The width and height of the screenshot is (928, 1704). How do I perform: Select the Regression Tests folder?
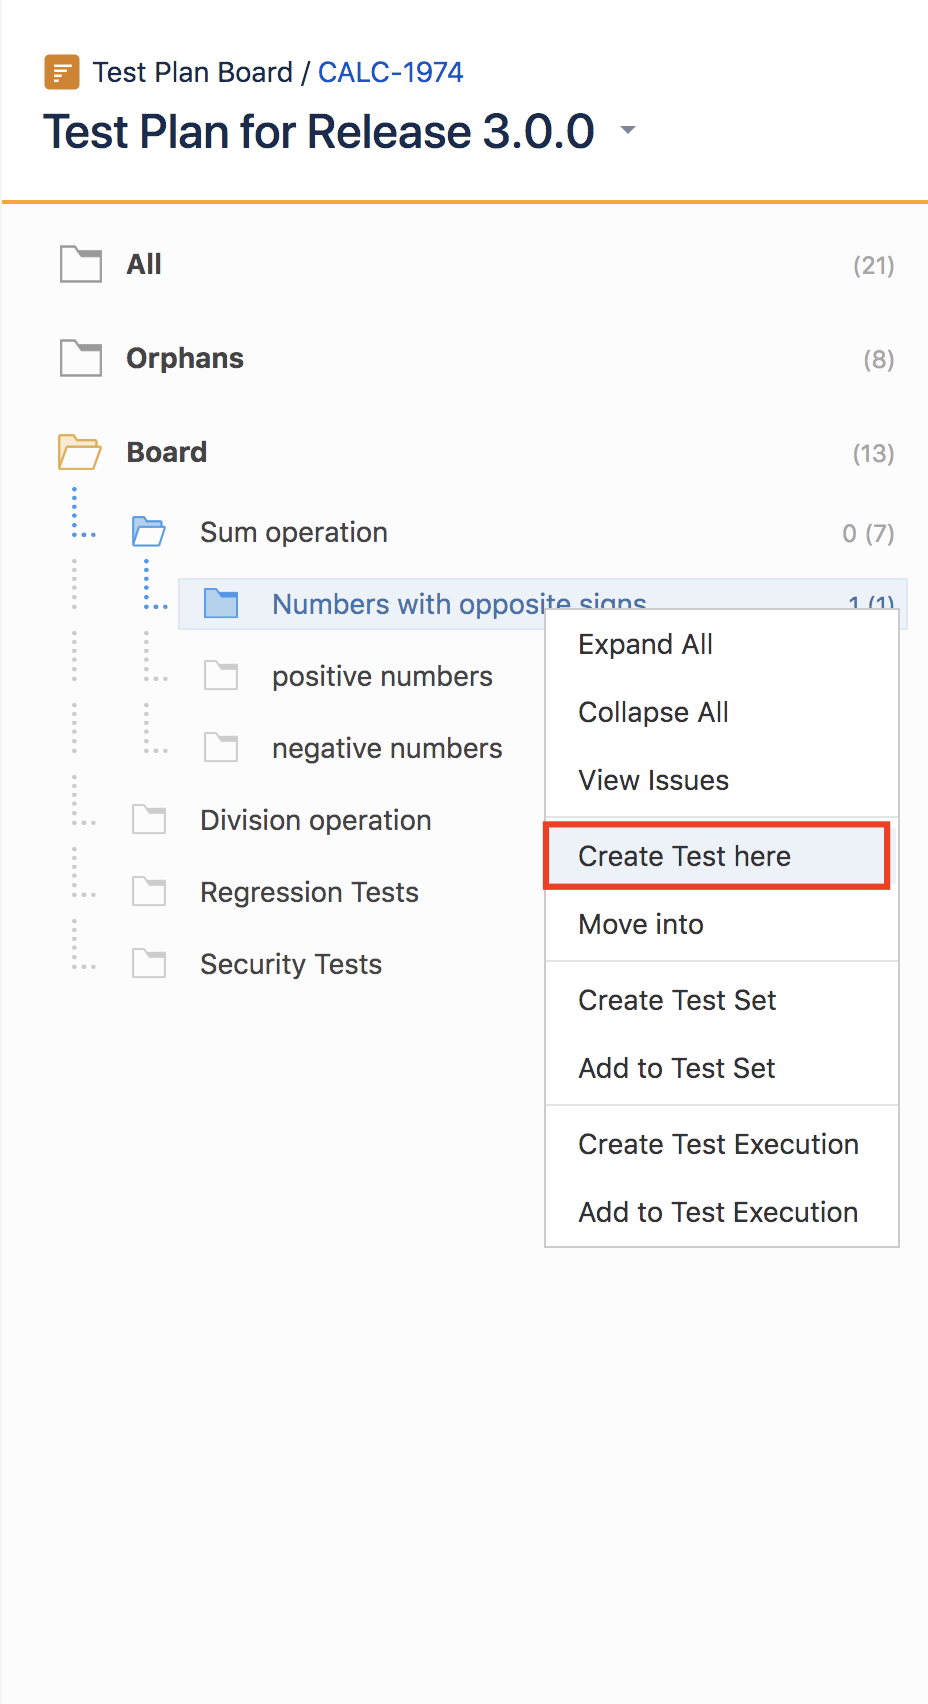(x=309, y=892)
